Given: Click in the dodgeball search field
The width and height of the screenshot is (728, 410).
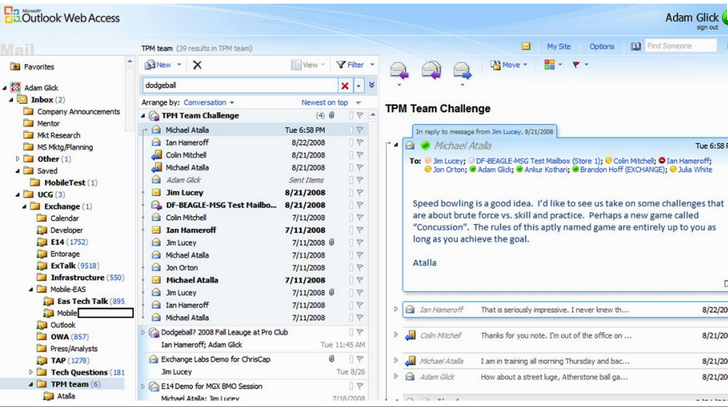Looking at the screenshot, I should pyautogui.click(x=240, y=85).
